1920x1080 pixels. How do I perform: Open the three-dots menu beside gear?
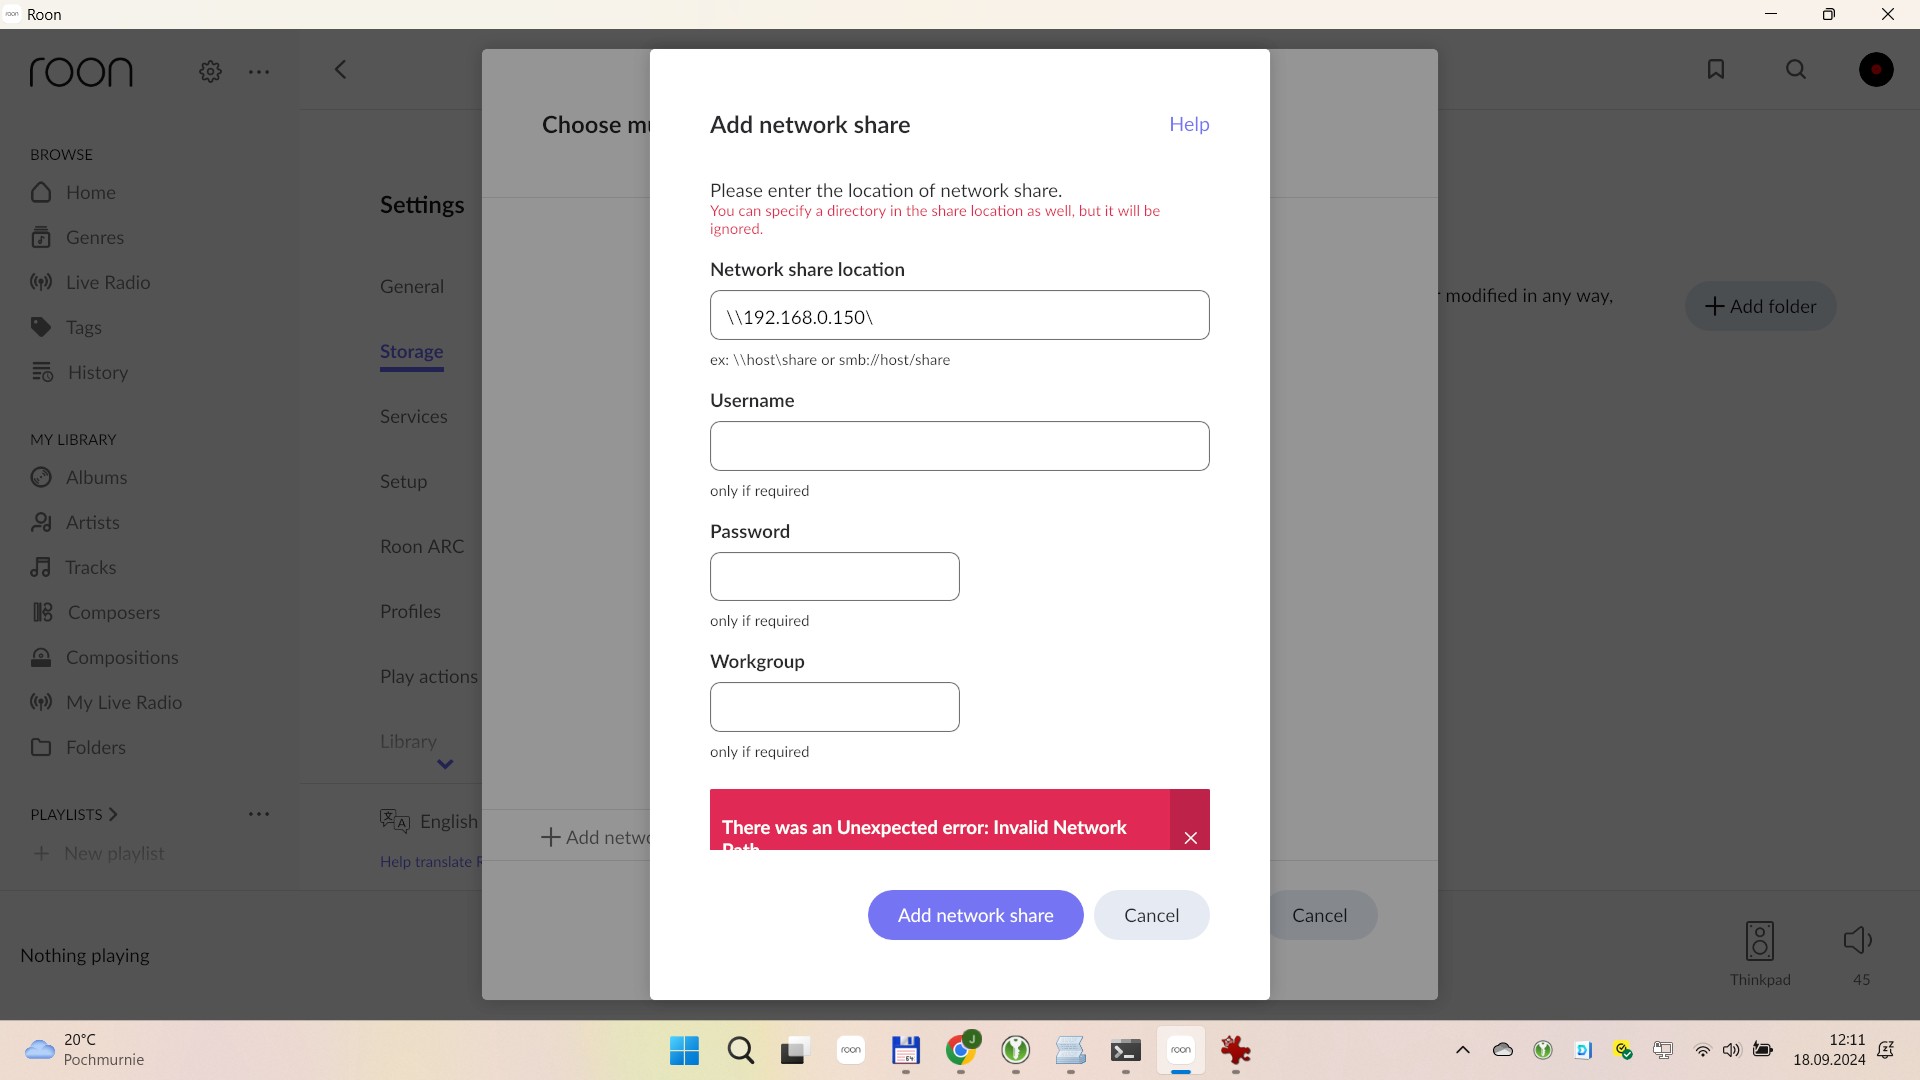click(259, 71)
